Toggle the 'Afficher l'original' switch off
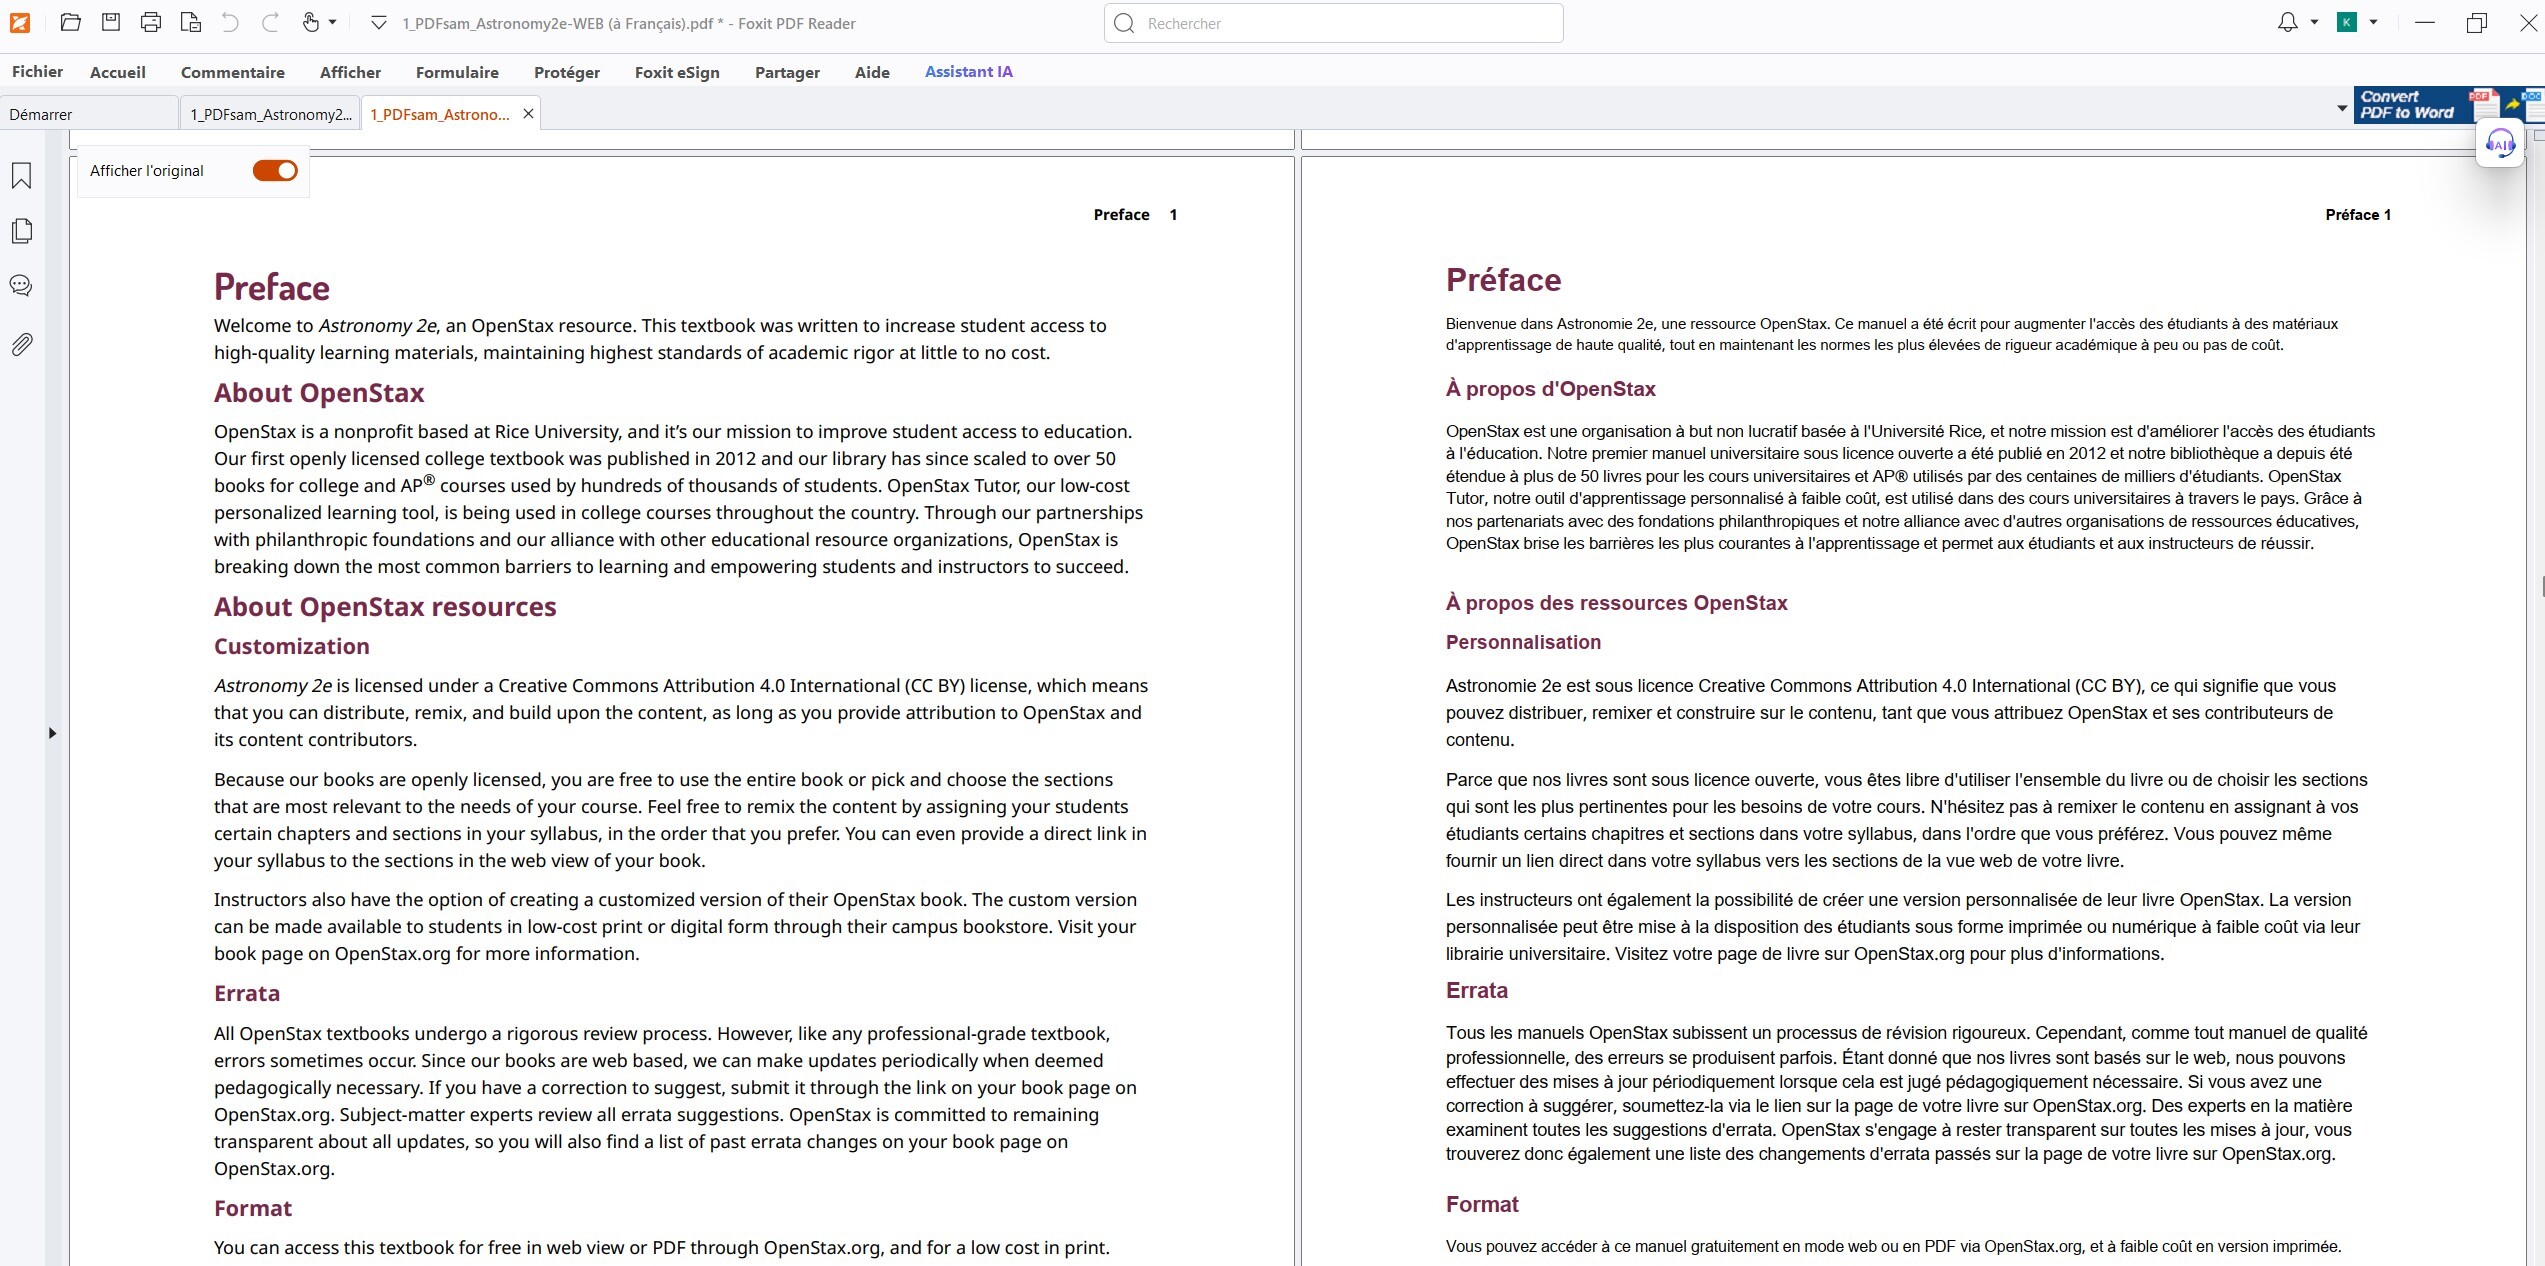 (275, 171)
